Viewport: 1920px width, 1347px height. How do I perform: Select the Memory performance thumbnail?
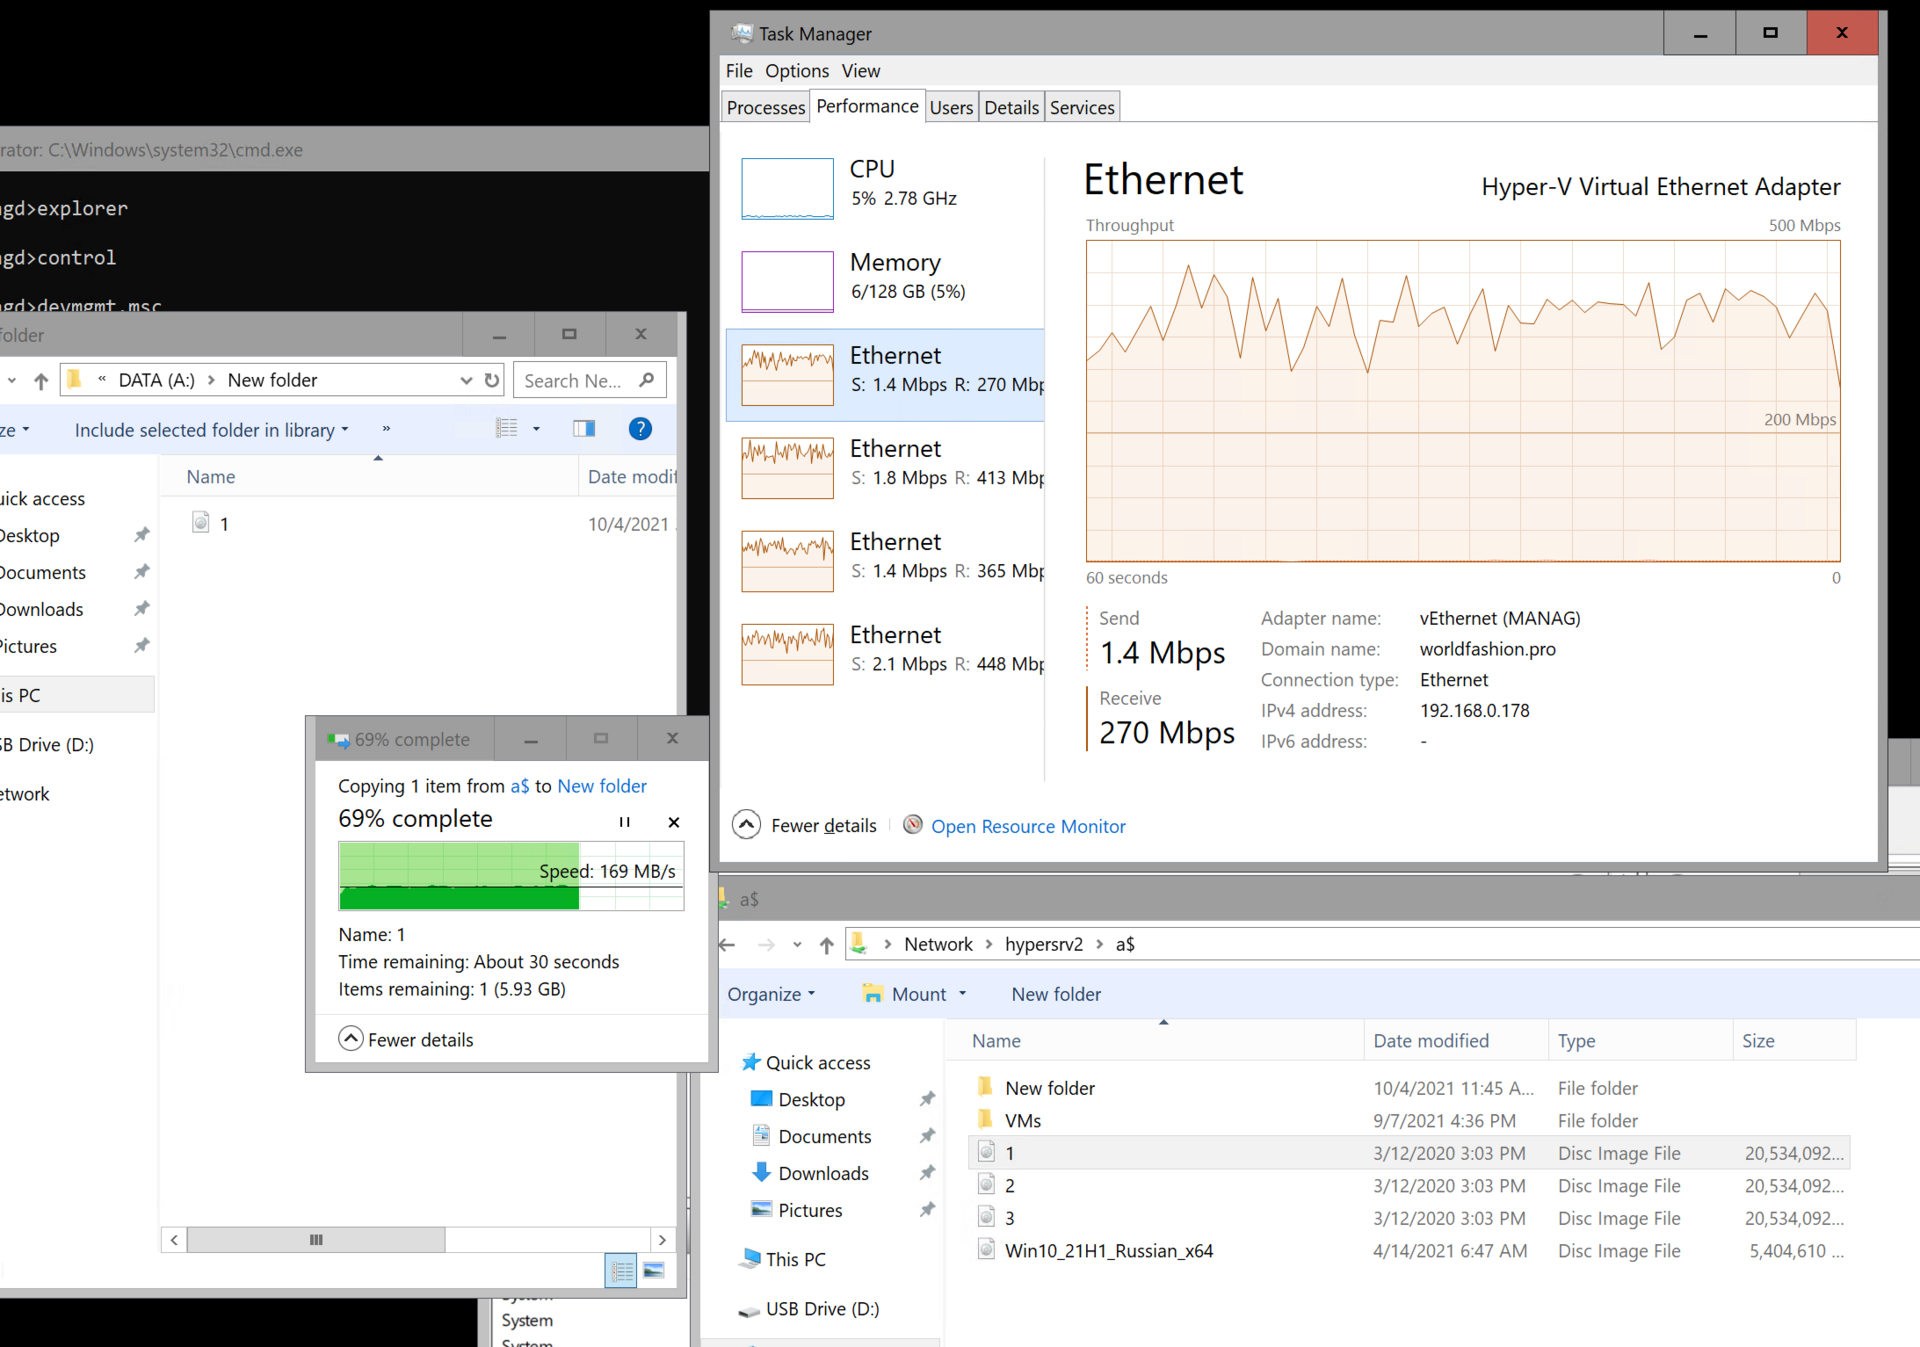(x=787, y=281)
